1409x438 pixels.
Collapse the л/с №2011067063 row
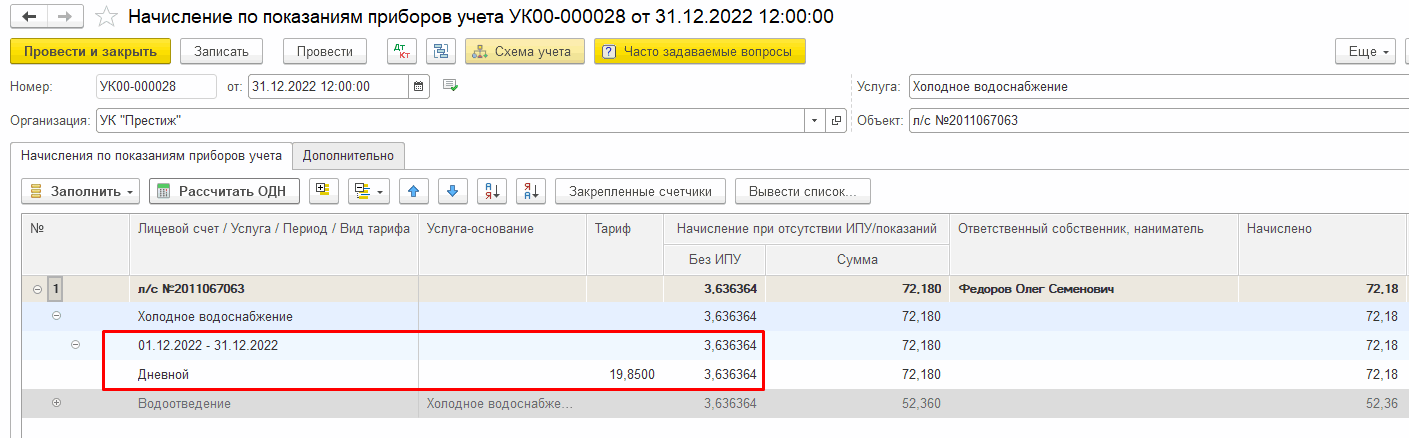click(38, 289)
